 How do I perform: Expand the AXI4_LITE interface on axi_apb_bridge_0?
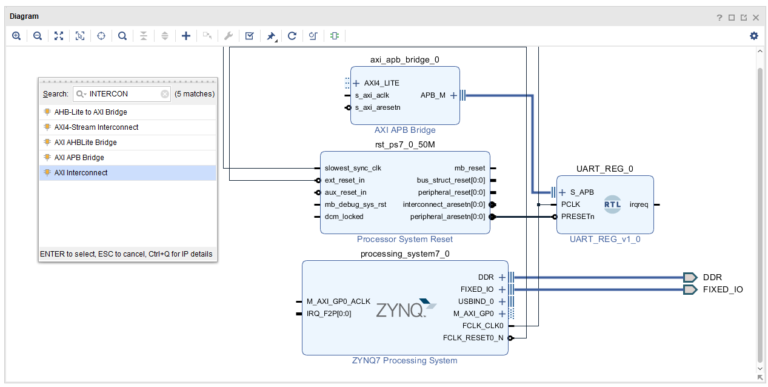click(356, 83)
